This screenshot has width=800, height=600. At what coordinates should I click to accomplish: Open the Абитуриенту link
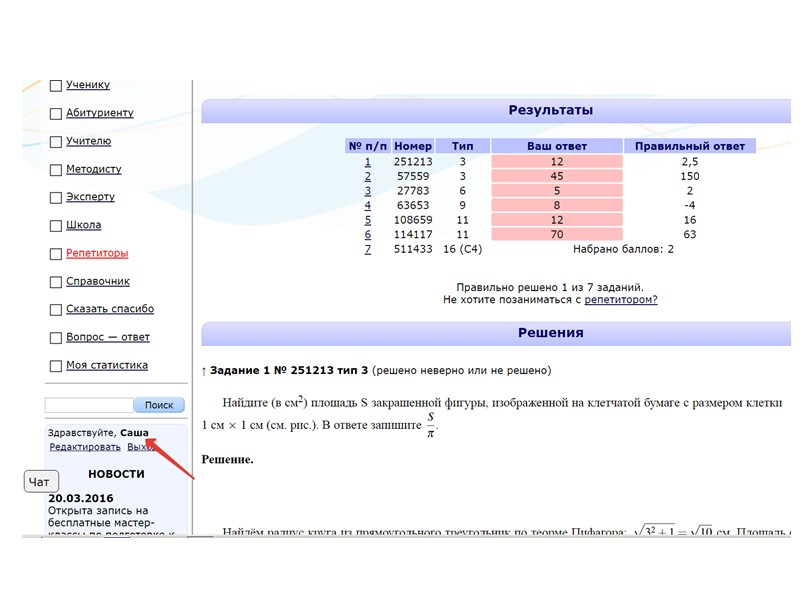(99, 113)
